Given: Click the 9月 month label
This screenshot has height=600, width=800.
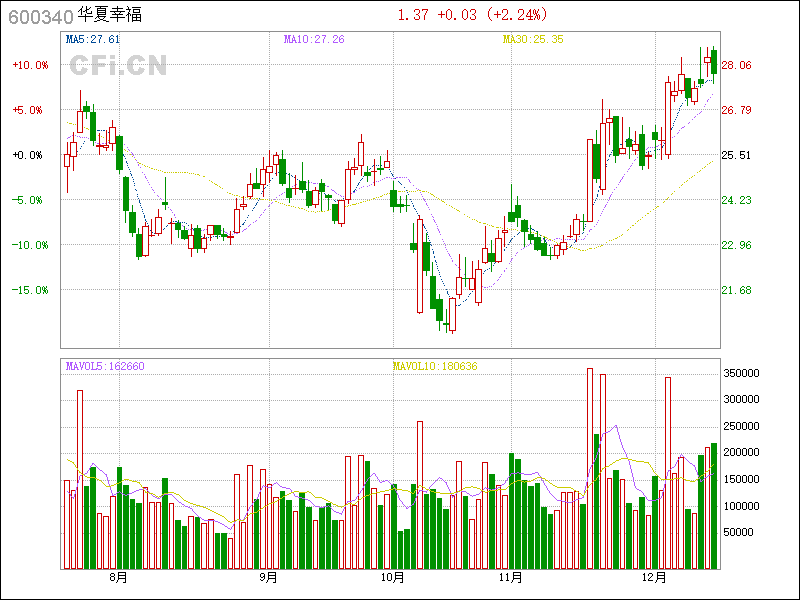Looking at the screenshot, I should coord(269,578).
